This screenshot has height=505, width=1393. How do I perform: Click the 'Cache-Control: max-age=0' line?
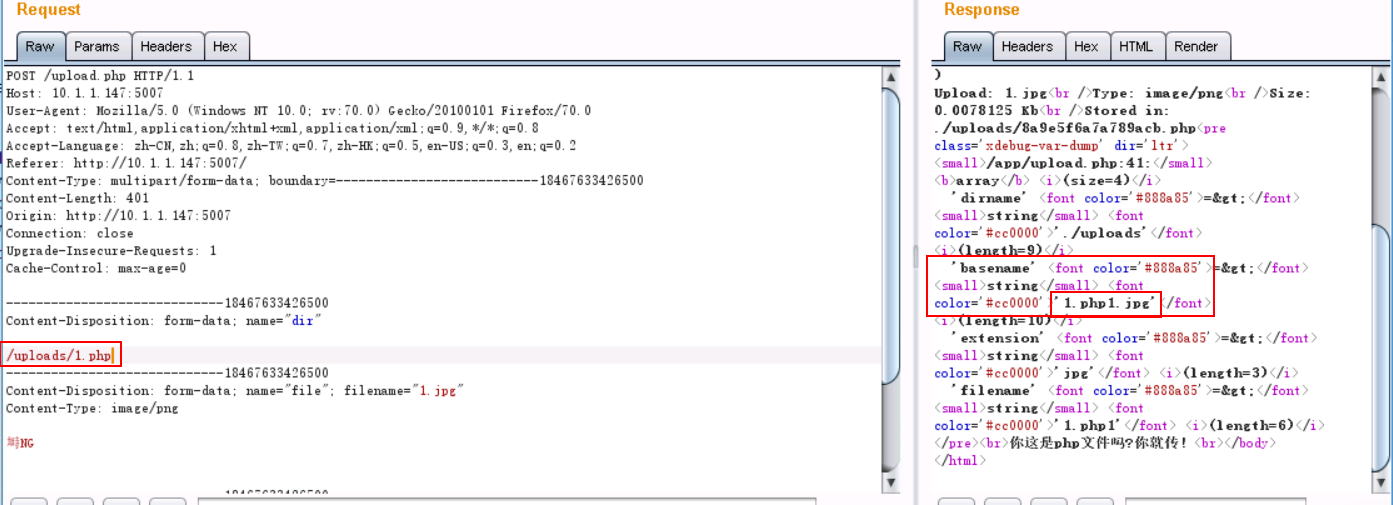click(x=96, y=268)
